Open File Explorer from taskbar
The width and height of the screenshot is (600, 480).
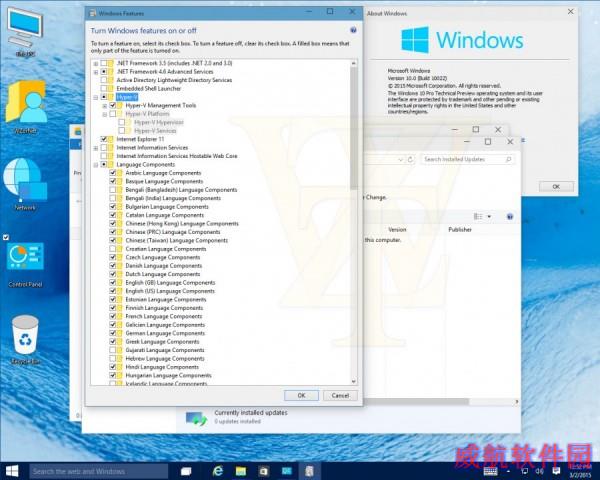[x=241, y=471]
